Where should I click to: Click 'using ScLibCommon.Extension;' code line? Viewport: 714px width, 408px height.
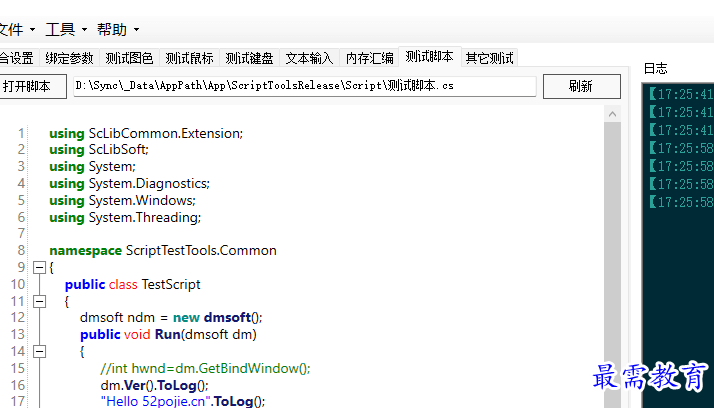pyautogui.click(x=146, y=133)
